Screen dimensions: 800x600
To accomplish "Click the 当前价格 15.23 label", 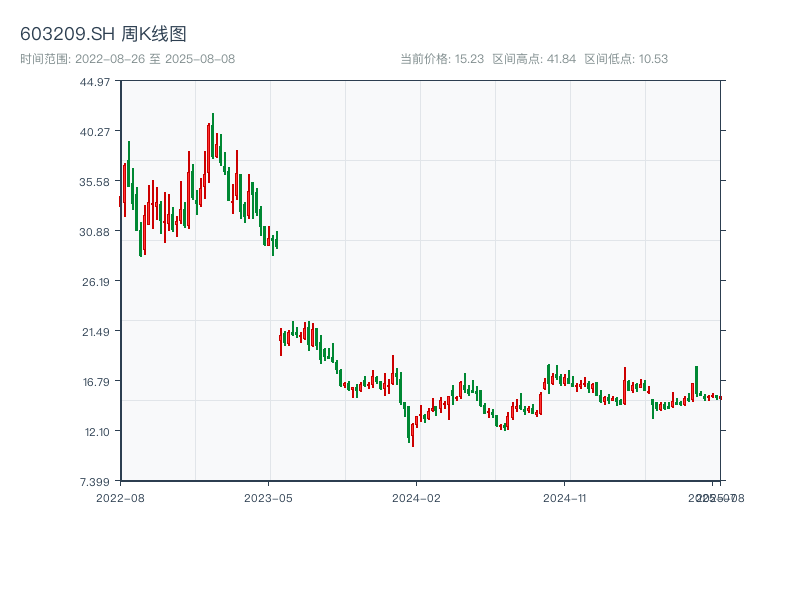I will coord(442,59).
